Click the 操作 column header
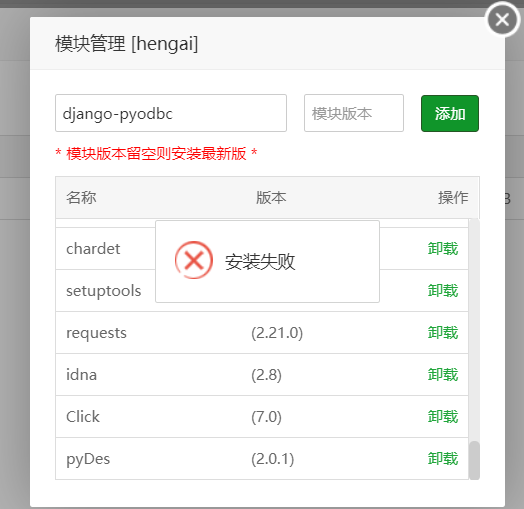 (x=453, y=198)
